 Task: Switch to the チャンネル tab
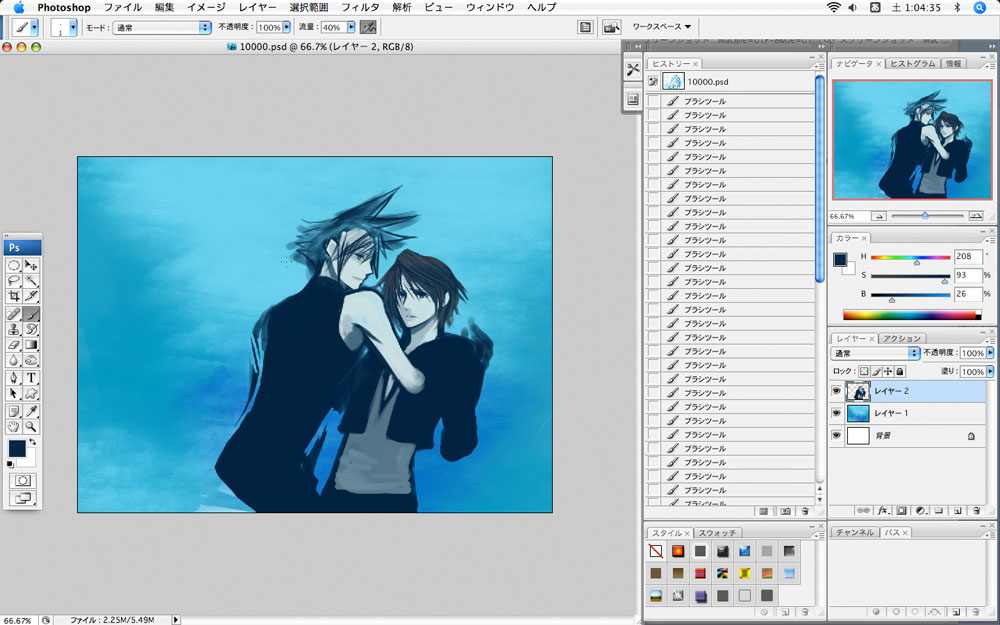854,532
